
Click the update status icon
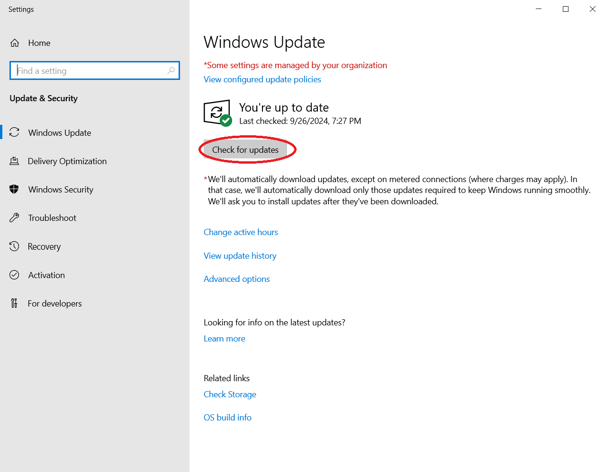tap(218, 112)
